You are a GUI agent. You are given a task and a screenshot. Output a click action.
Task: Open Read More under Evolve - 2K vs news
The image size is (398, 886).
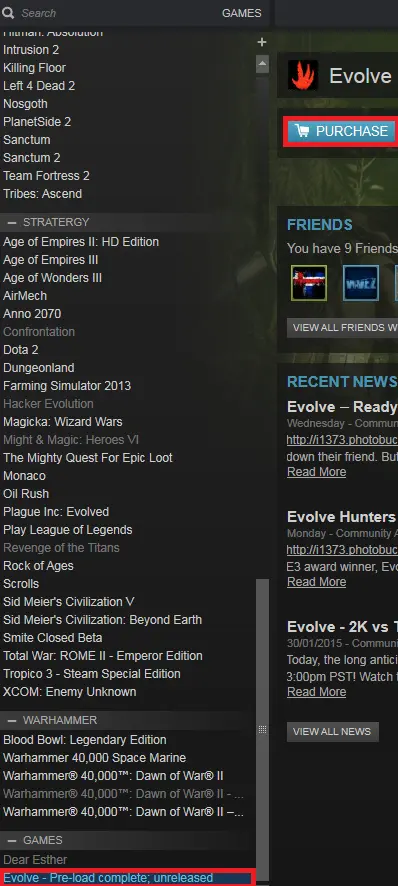317,692
